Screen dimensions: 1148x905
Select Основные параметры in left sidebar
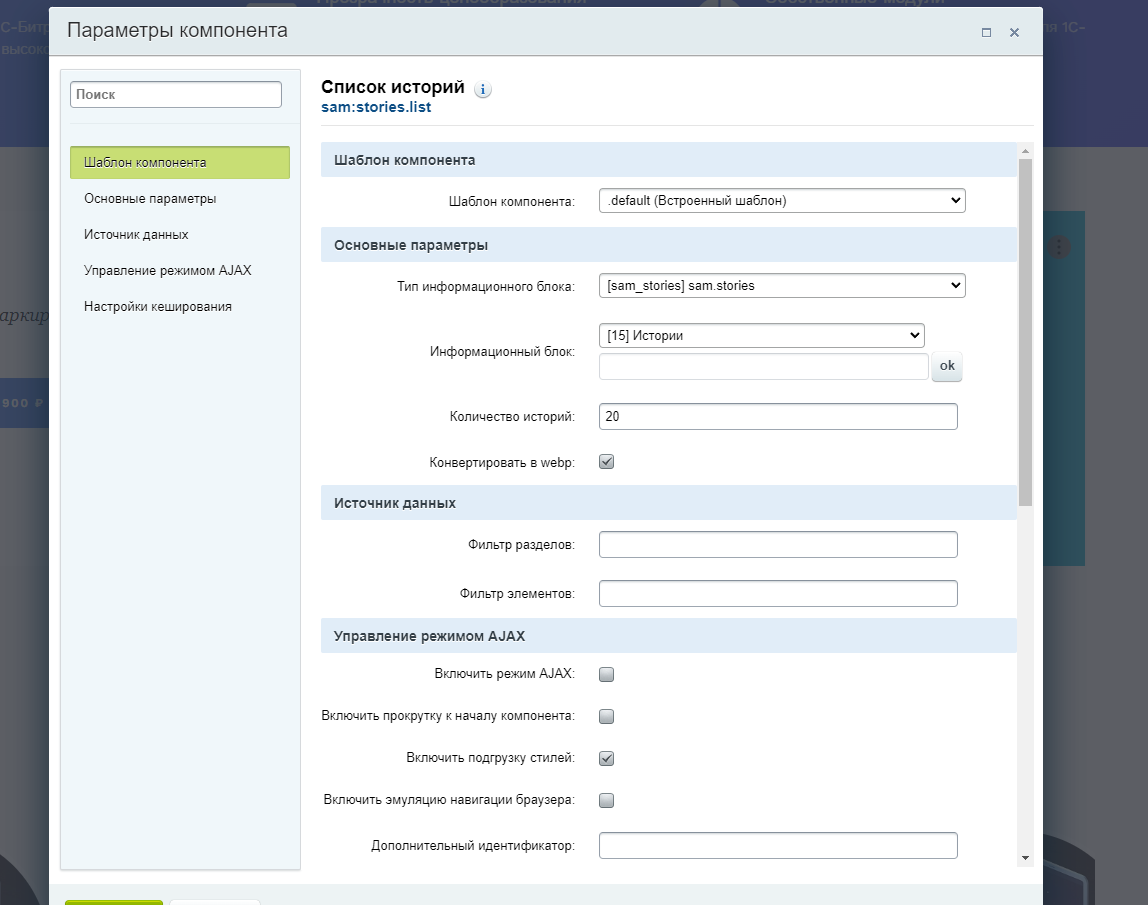coord(150,198)
